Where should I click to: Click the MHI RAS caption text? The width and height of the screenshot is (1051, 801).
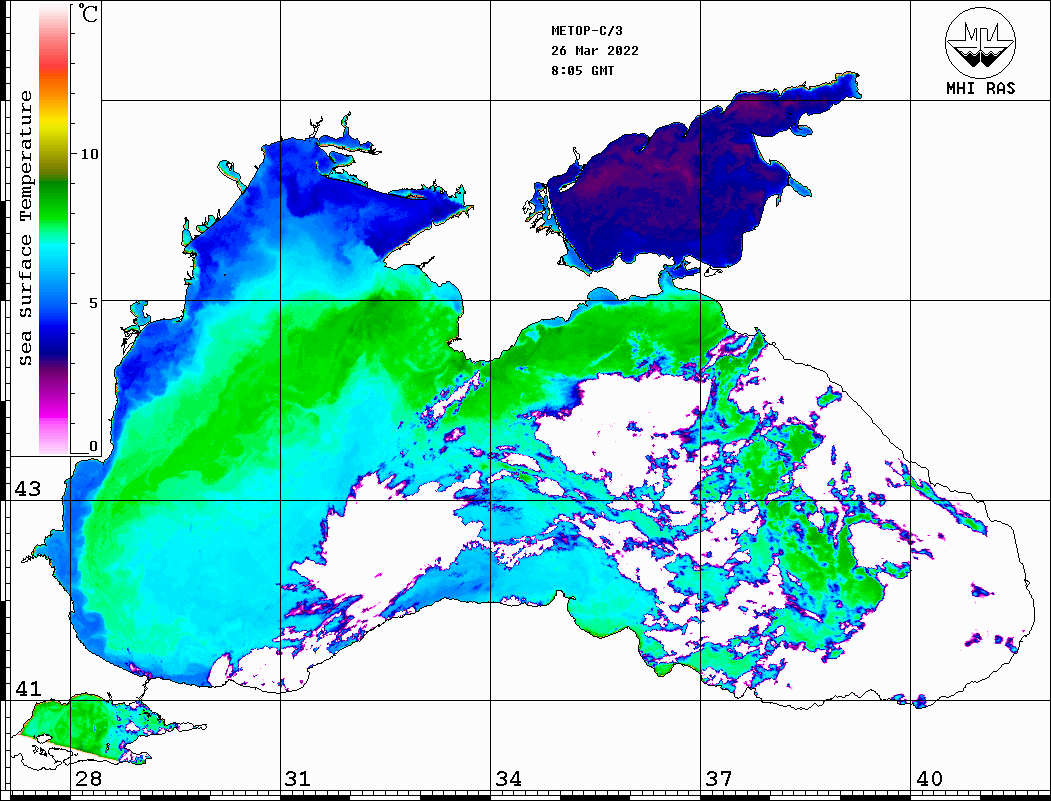click(981, 88)
